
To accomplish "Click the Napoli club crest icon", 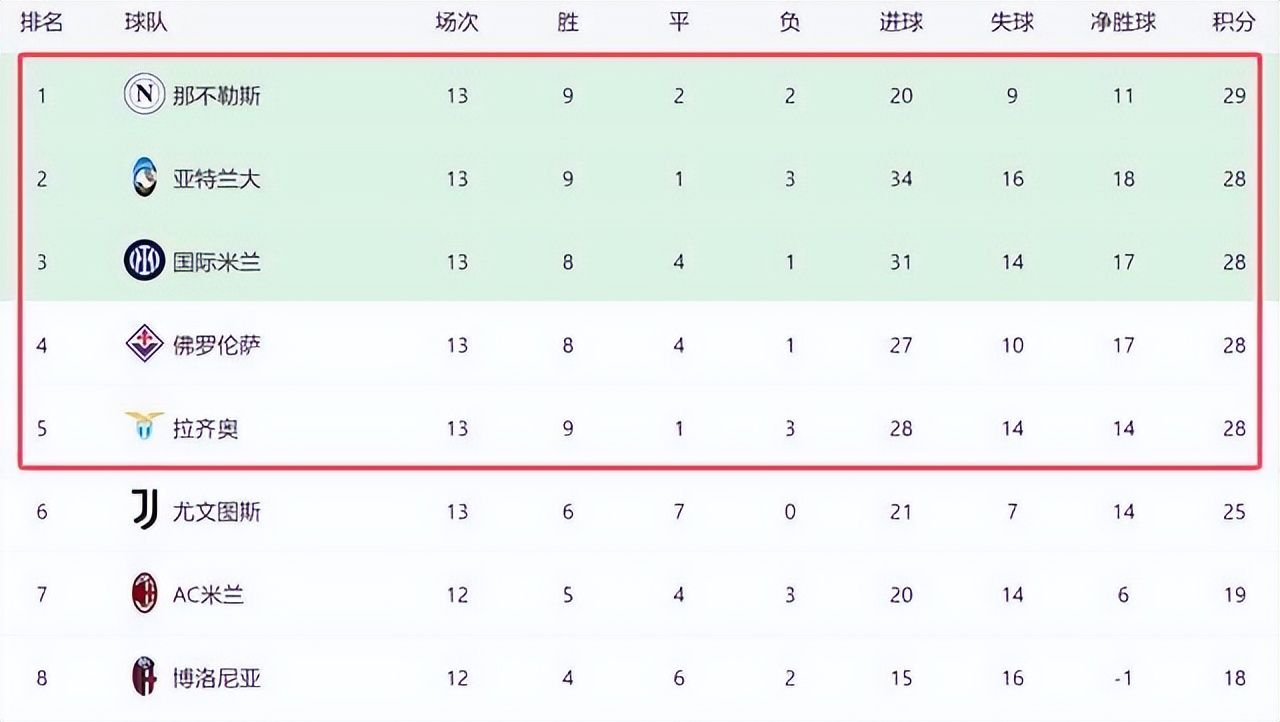I will tap(144, 96).
